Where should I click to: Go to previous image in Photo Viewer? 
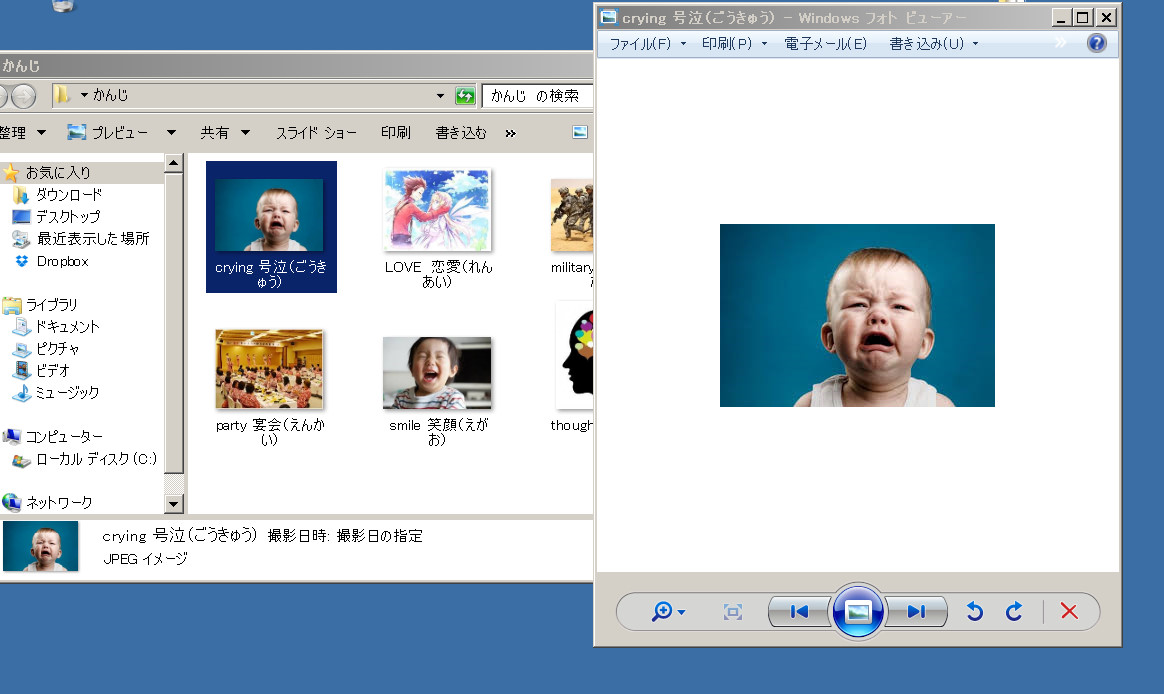799,612
